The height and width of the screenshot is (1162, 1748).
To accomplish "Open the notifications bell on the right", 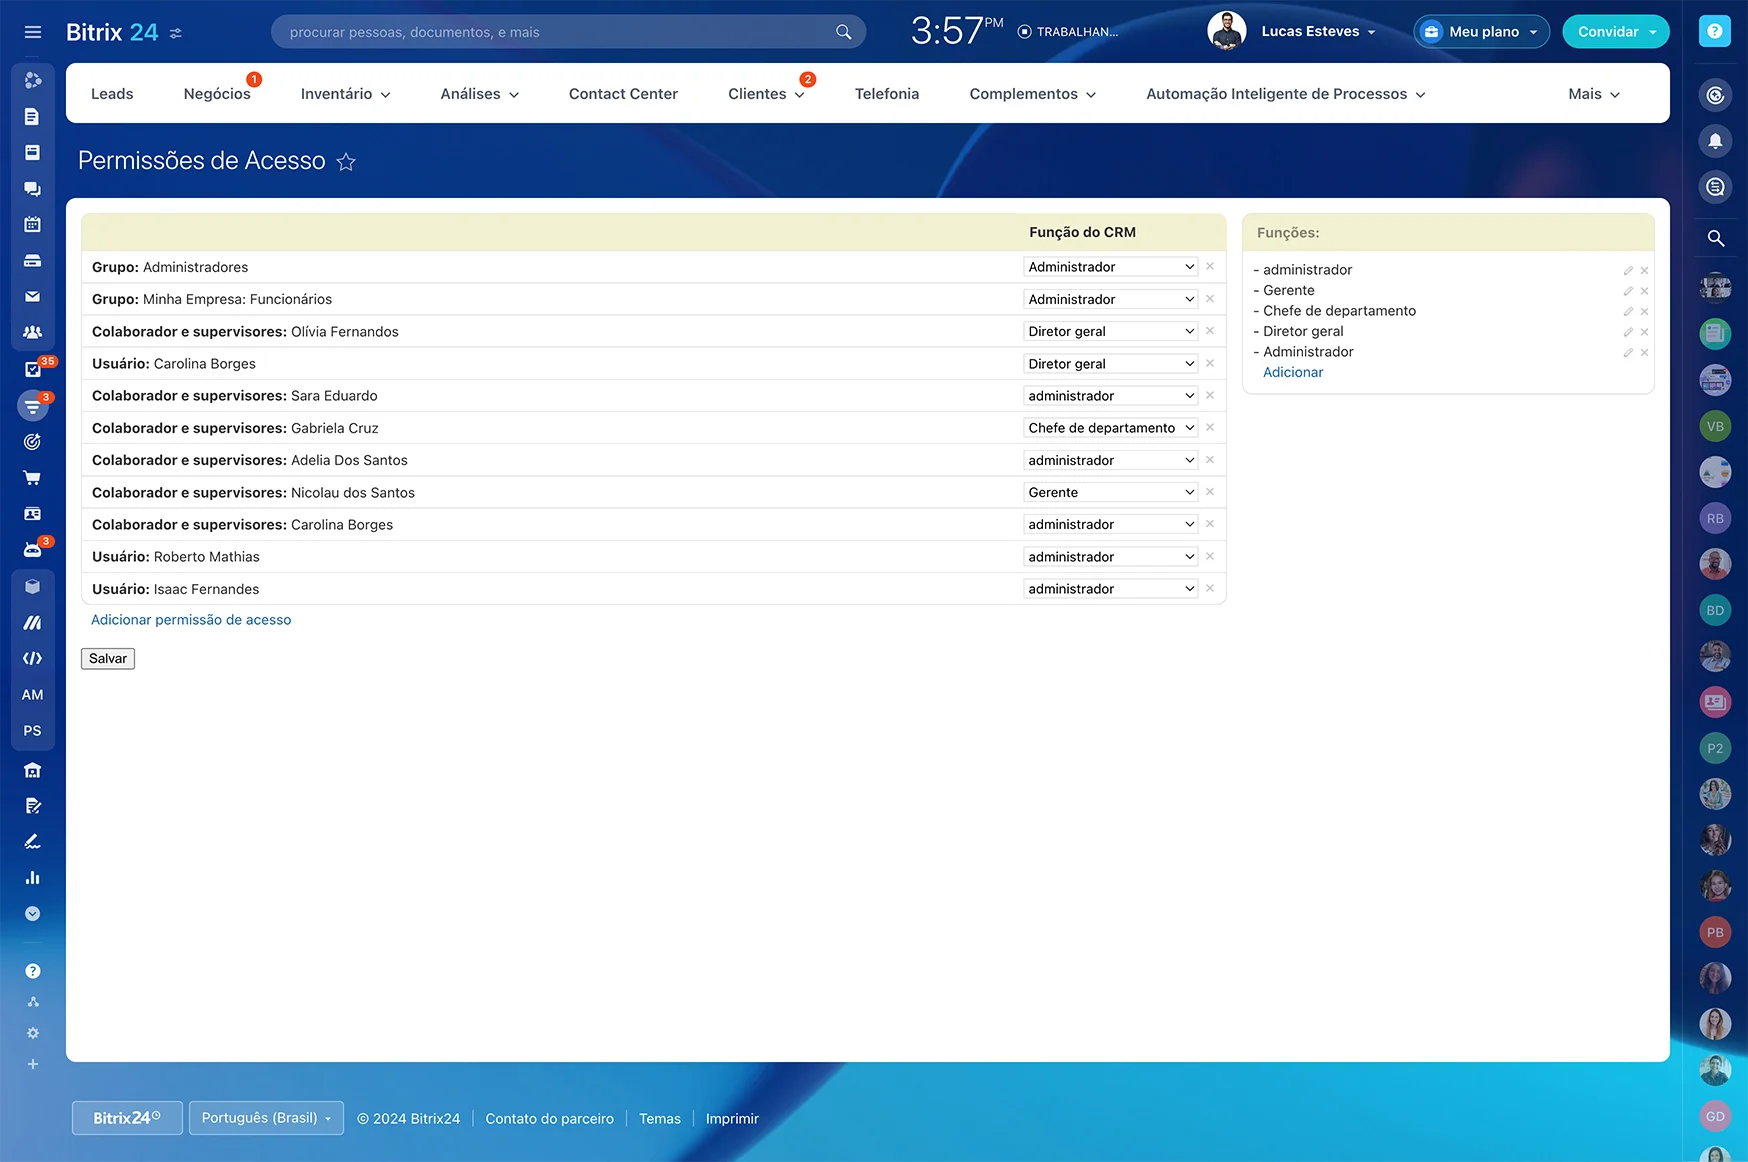I will 1715,141.
